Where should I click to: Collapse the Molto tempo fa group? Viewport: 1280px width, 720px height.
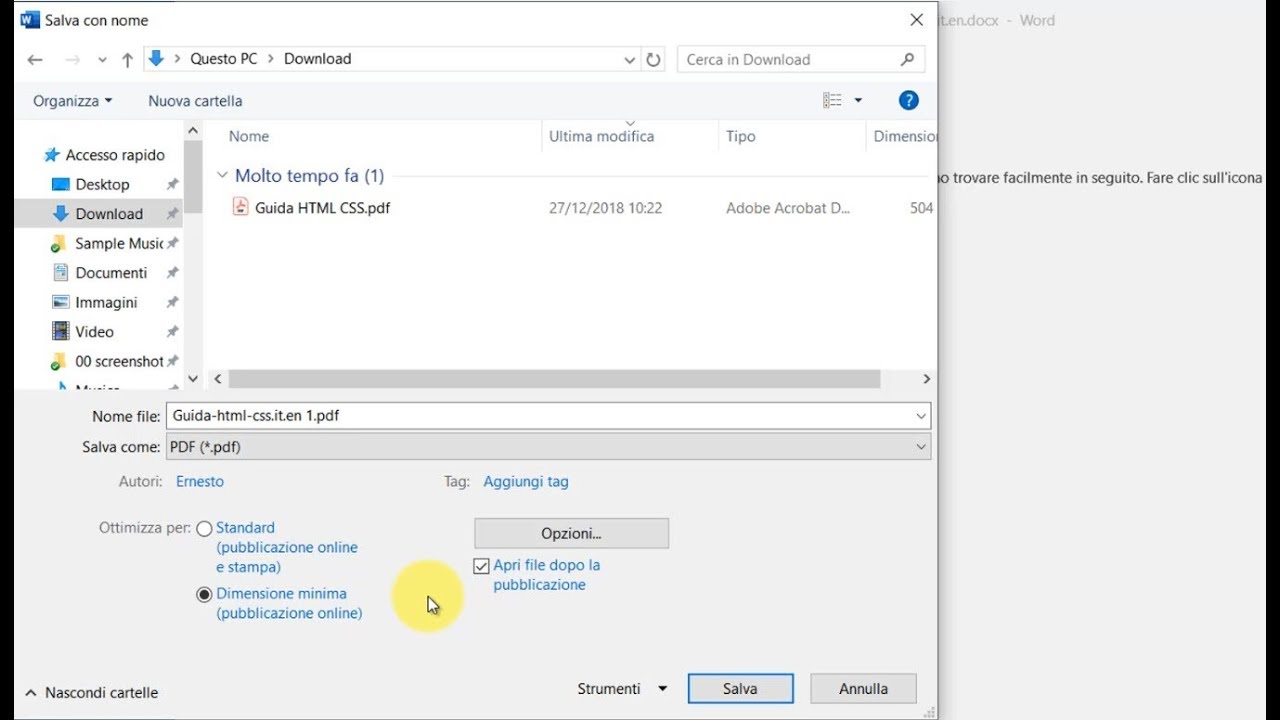pyautogui.click(x=222, y=176)
